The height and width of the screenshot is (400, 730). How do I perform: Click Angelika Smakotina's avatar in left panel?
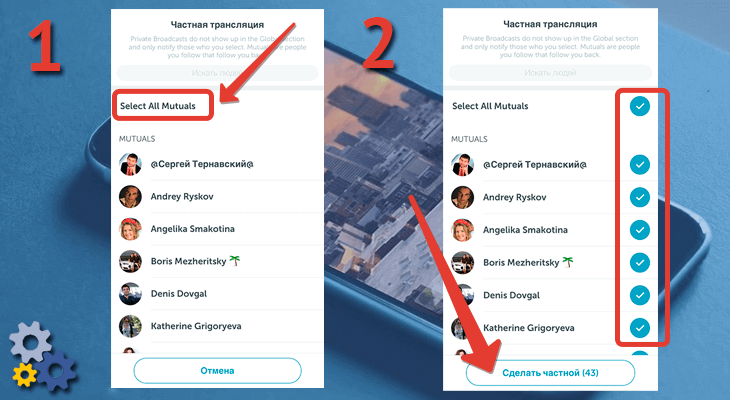pyautogui.click(x=130, y=229)
